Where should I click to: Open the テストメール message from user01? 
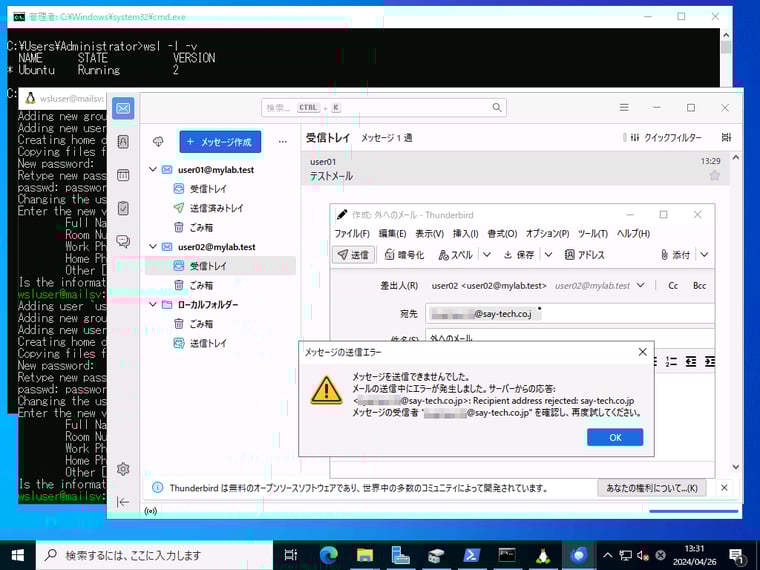(515, 168)
